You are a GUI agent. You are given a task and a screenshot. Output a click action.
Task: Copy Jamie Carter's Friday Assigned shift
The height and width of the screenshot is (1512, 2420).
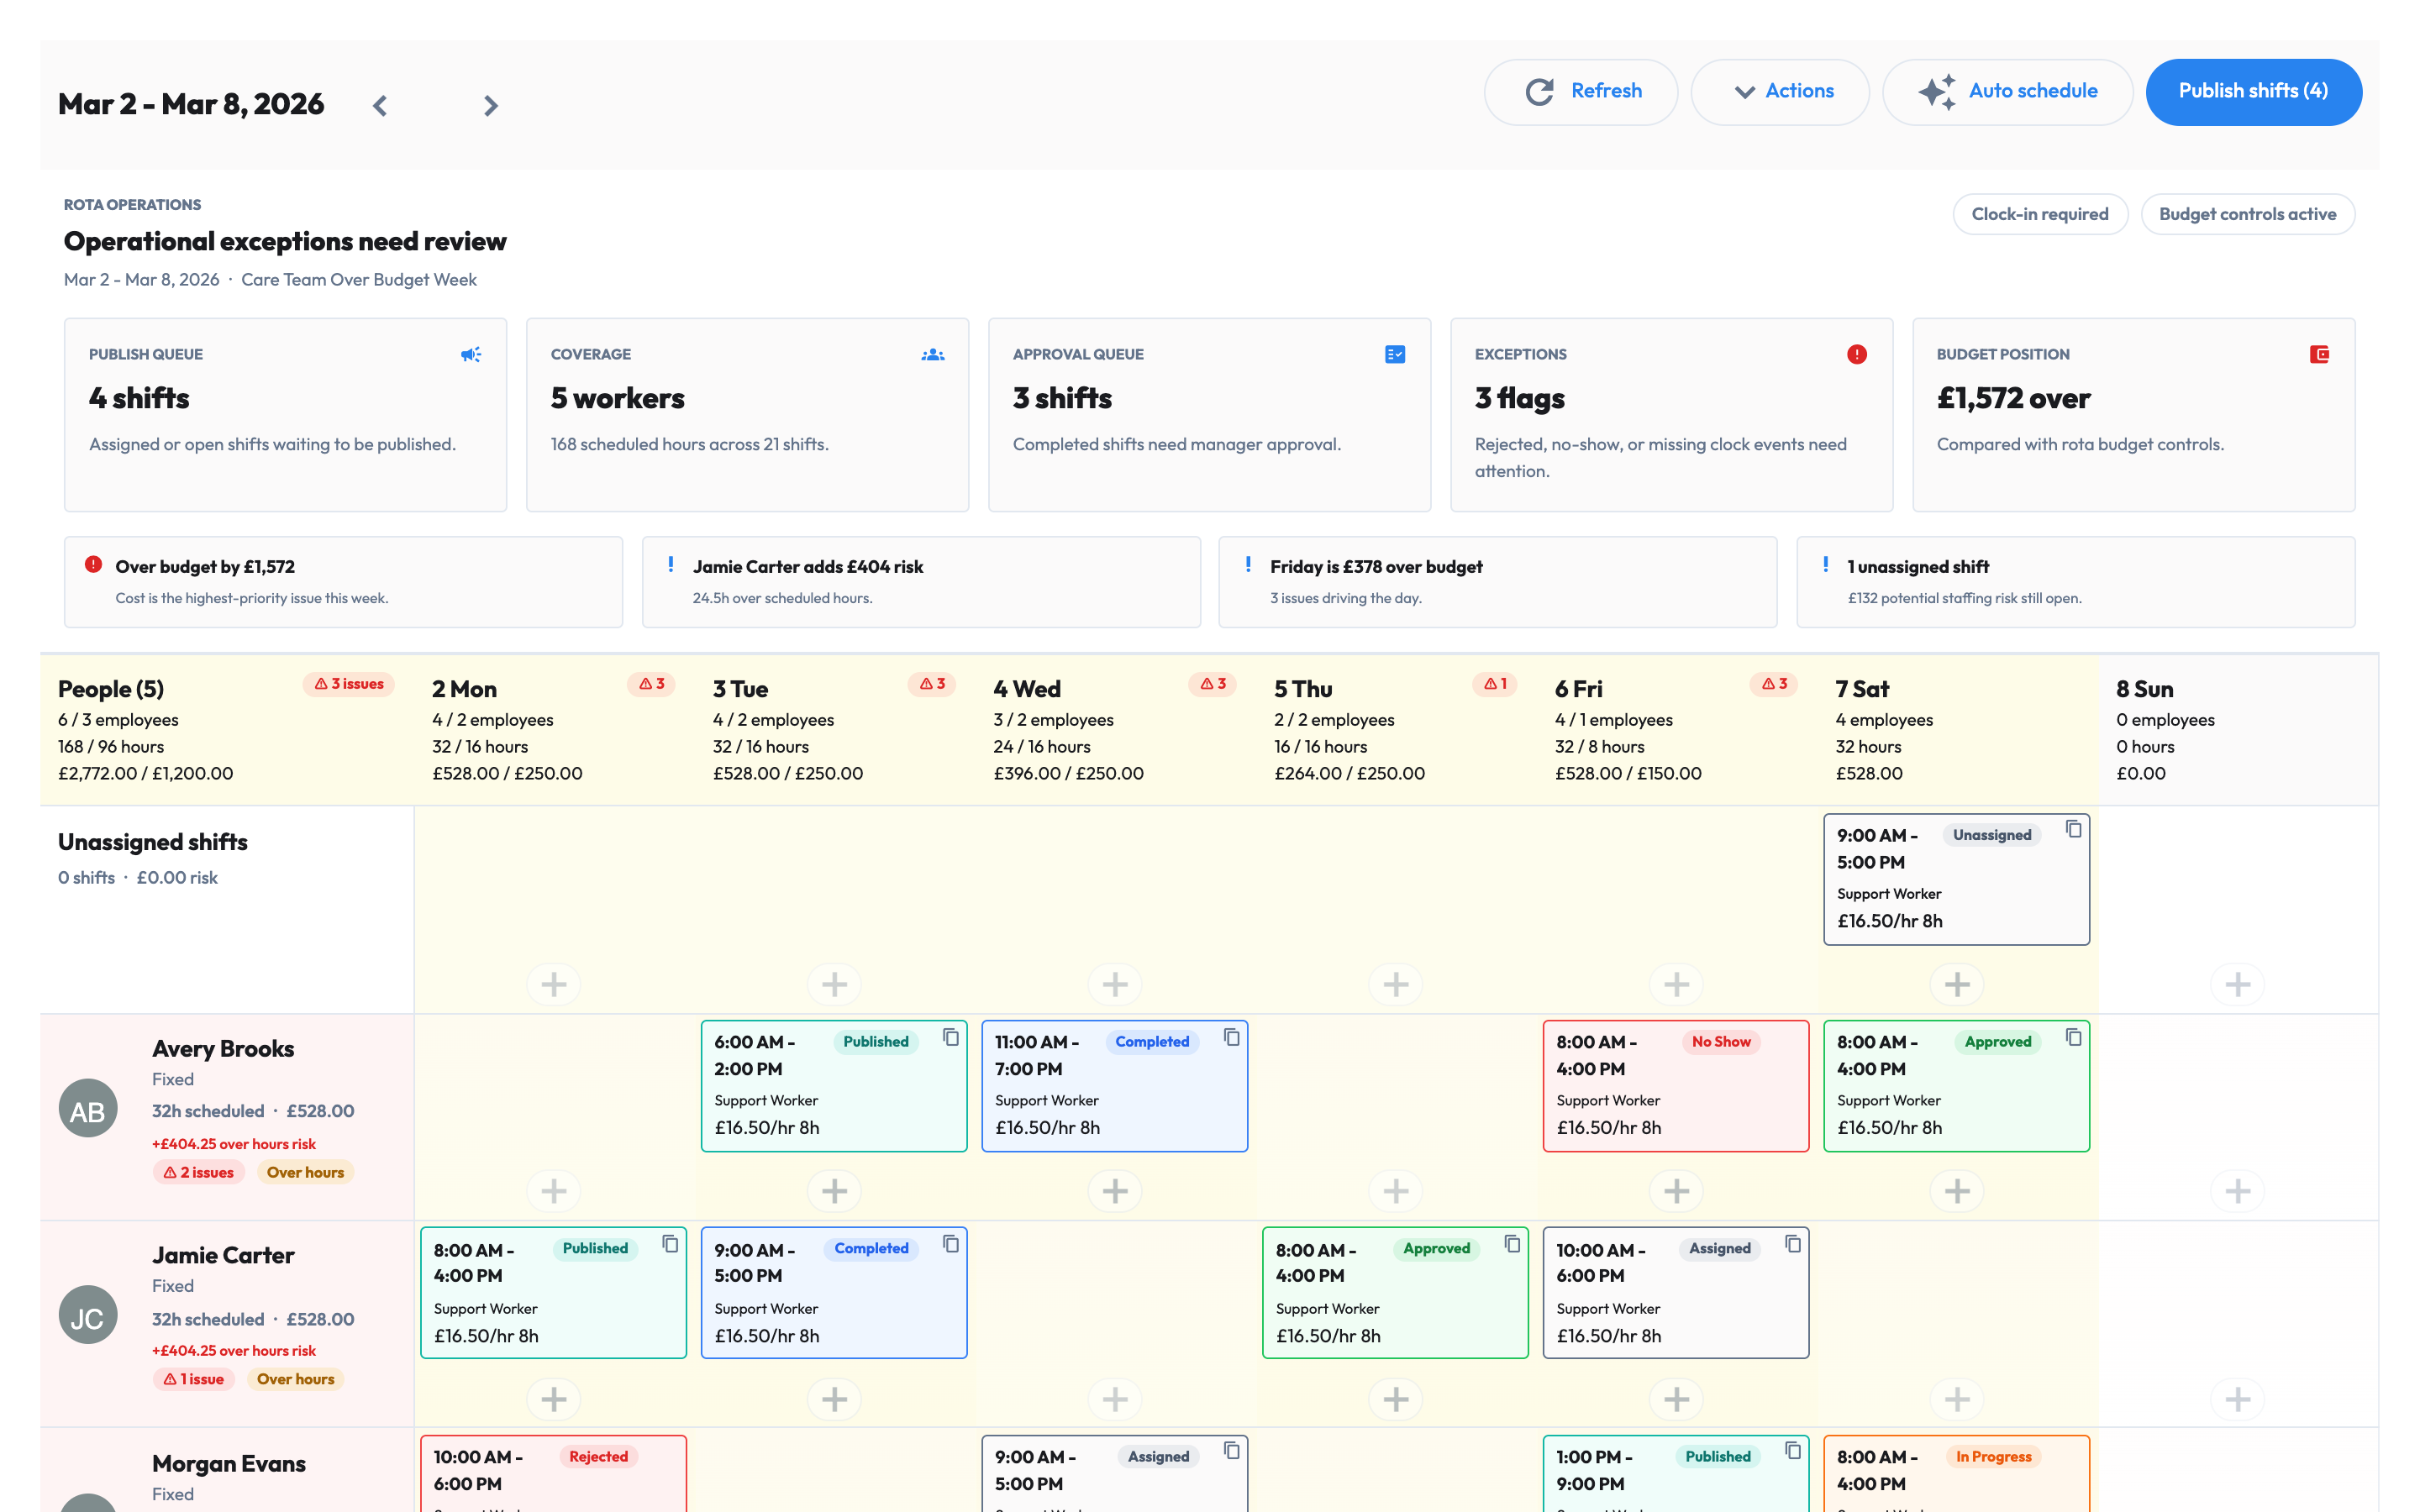click(1793, 1244)
